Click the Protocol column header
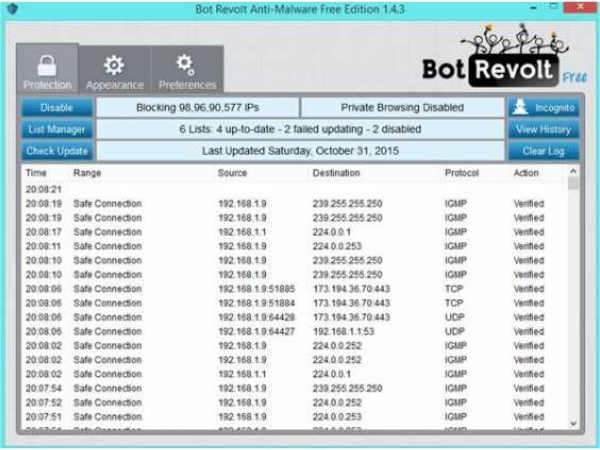The height and width of the screenshot is (450, 600). tap(462, 173)
